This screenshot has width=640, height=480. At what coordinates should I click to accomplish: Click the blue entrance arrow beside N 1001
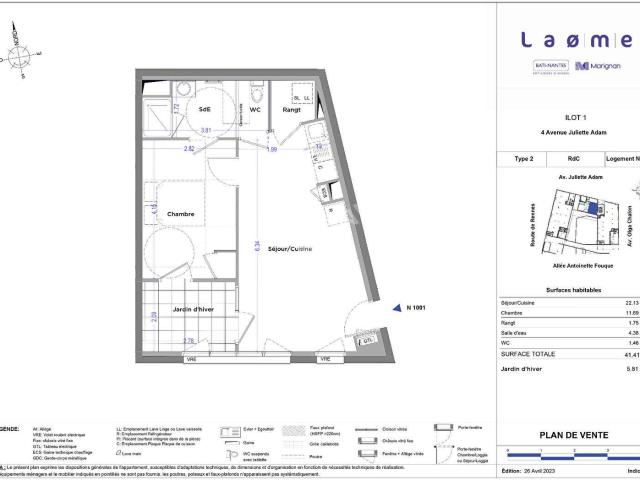397,308
